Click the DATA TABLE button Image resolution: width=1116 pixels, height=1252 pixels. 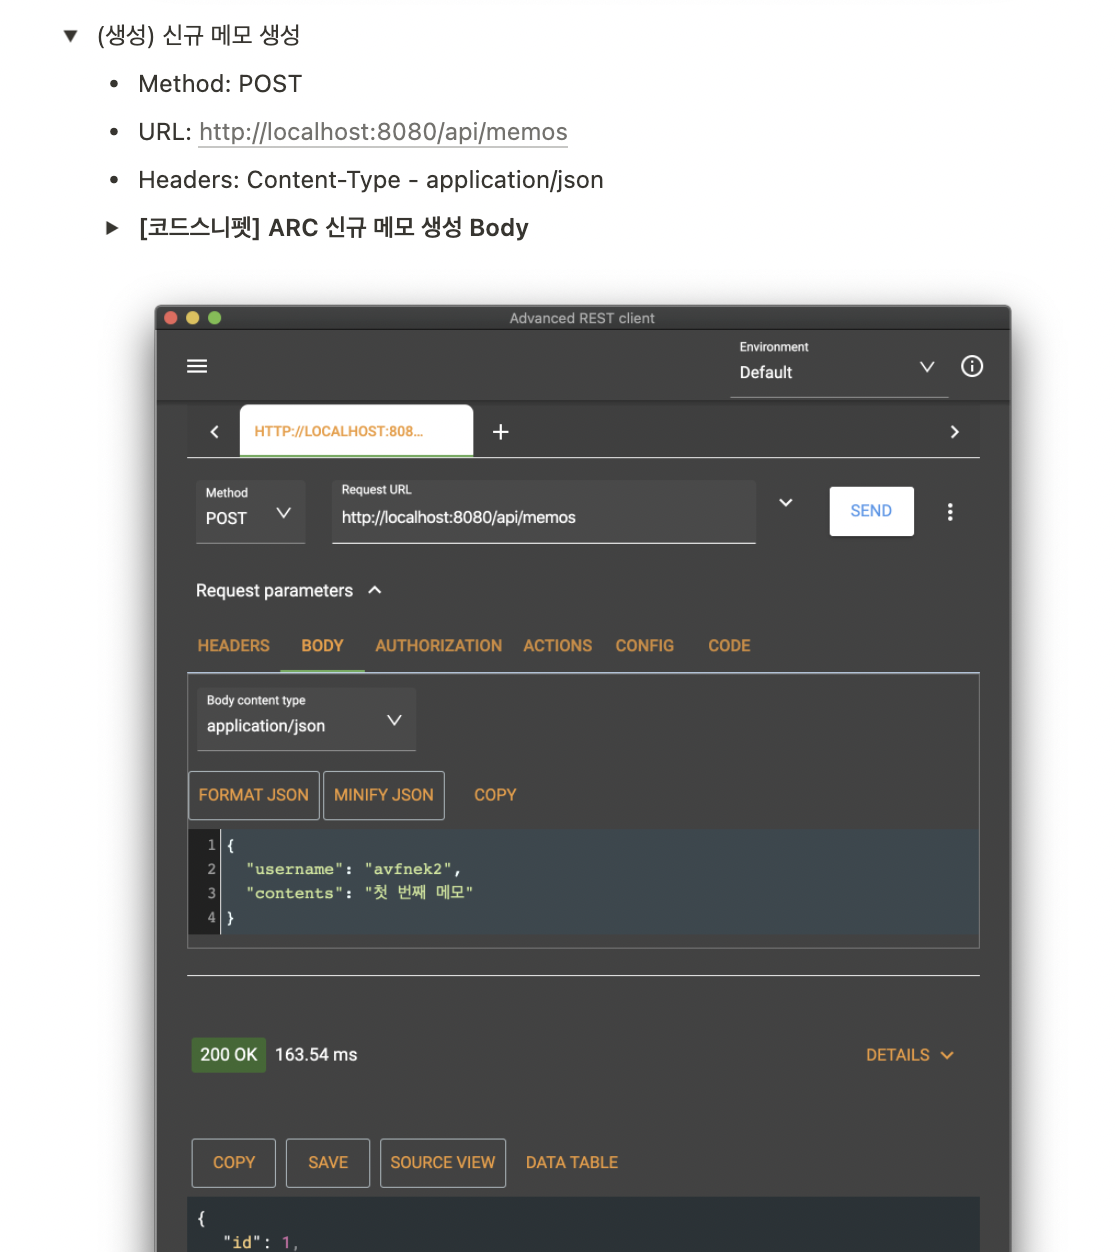point(572,1163)
